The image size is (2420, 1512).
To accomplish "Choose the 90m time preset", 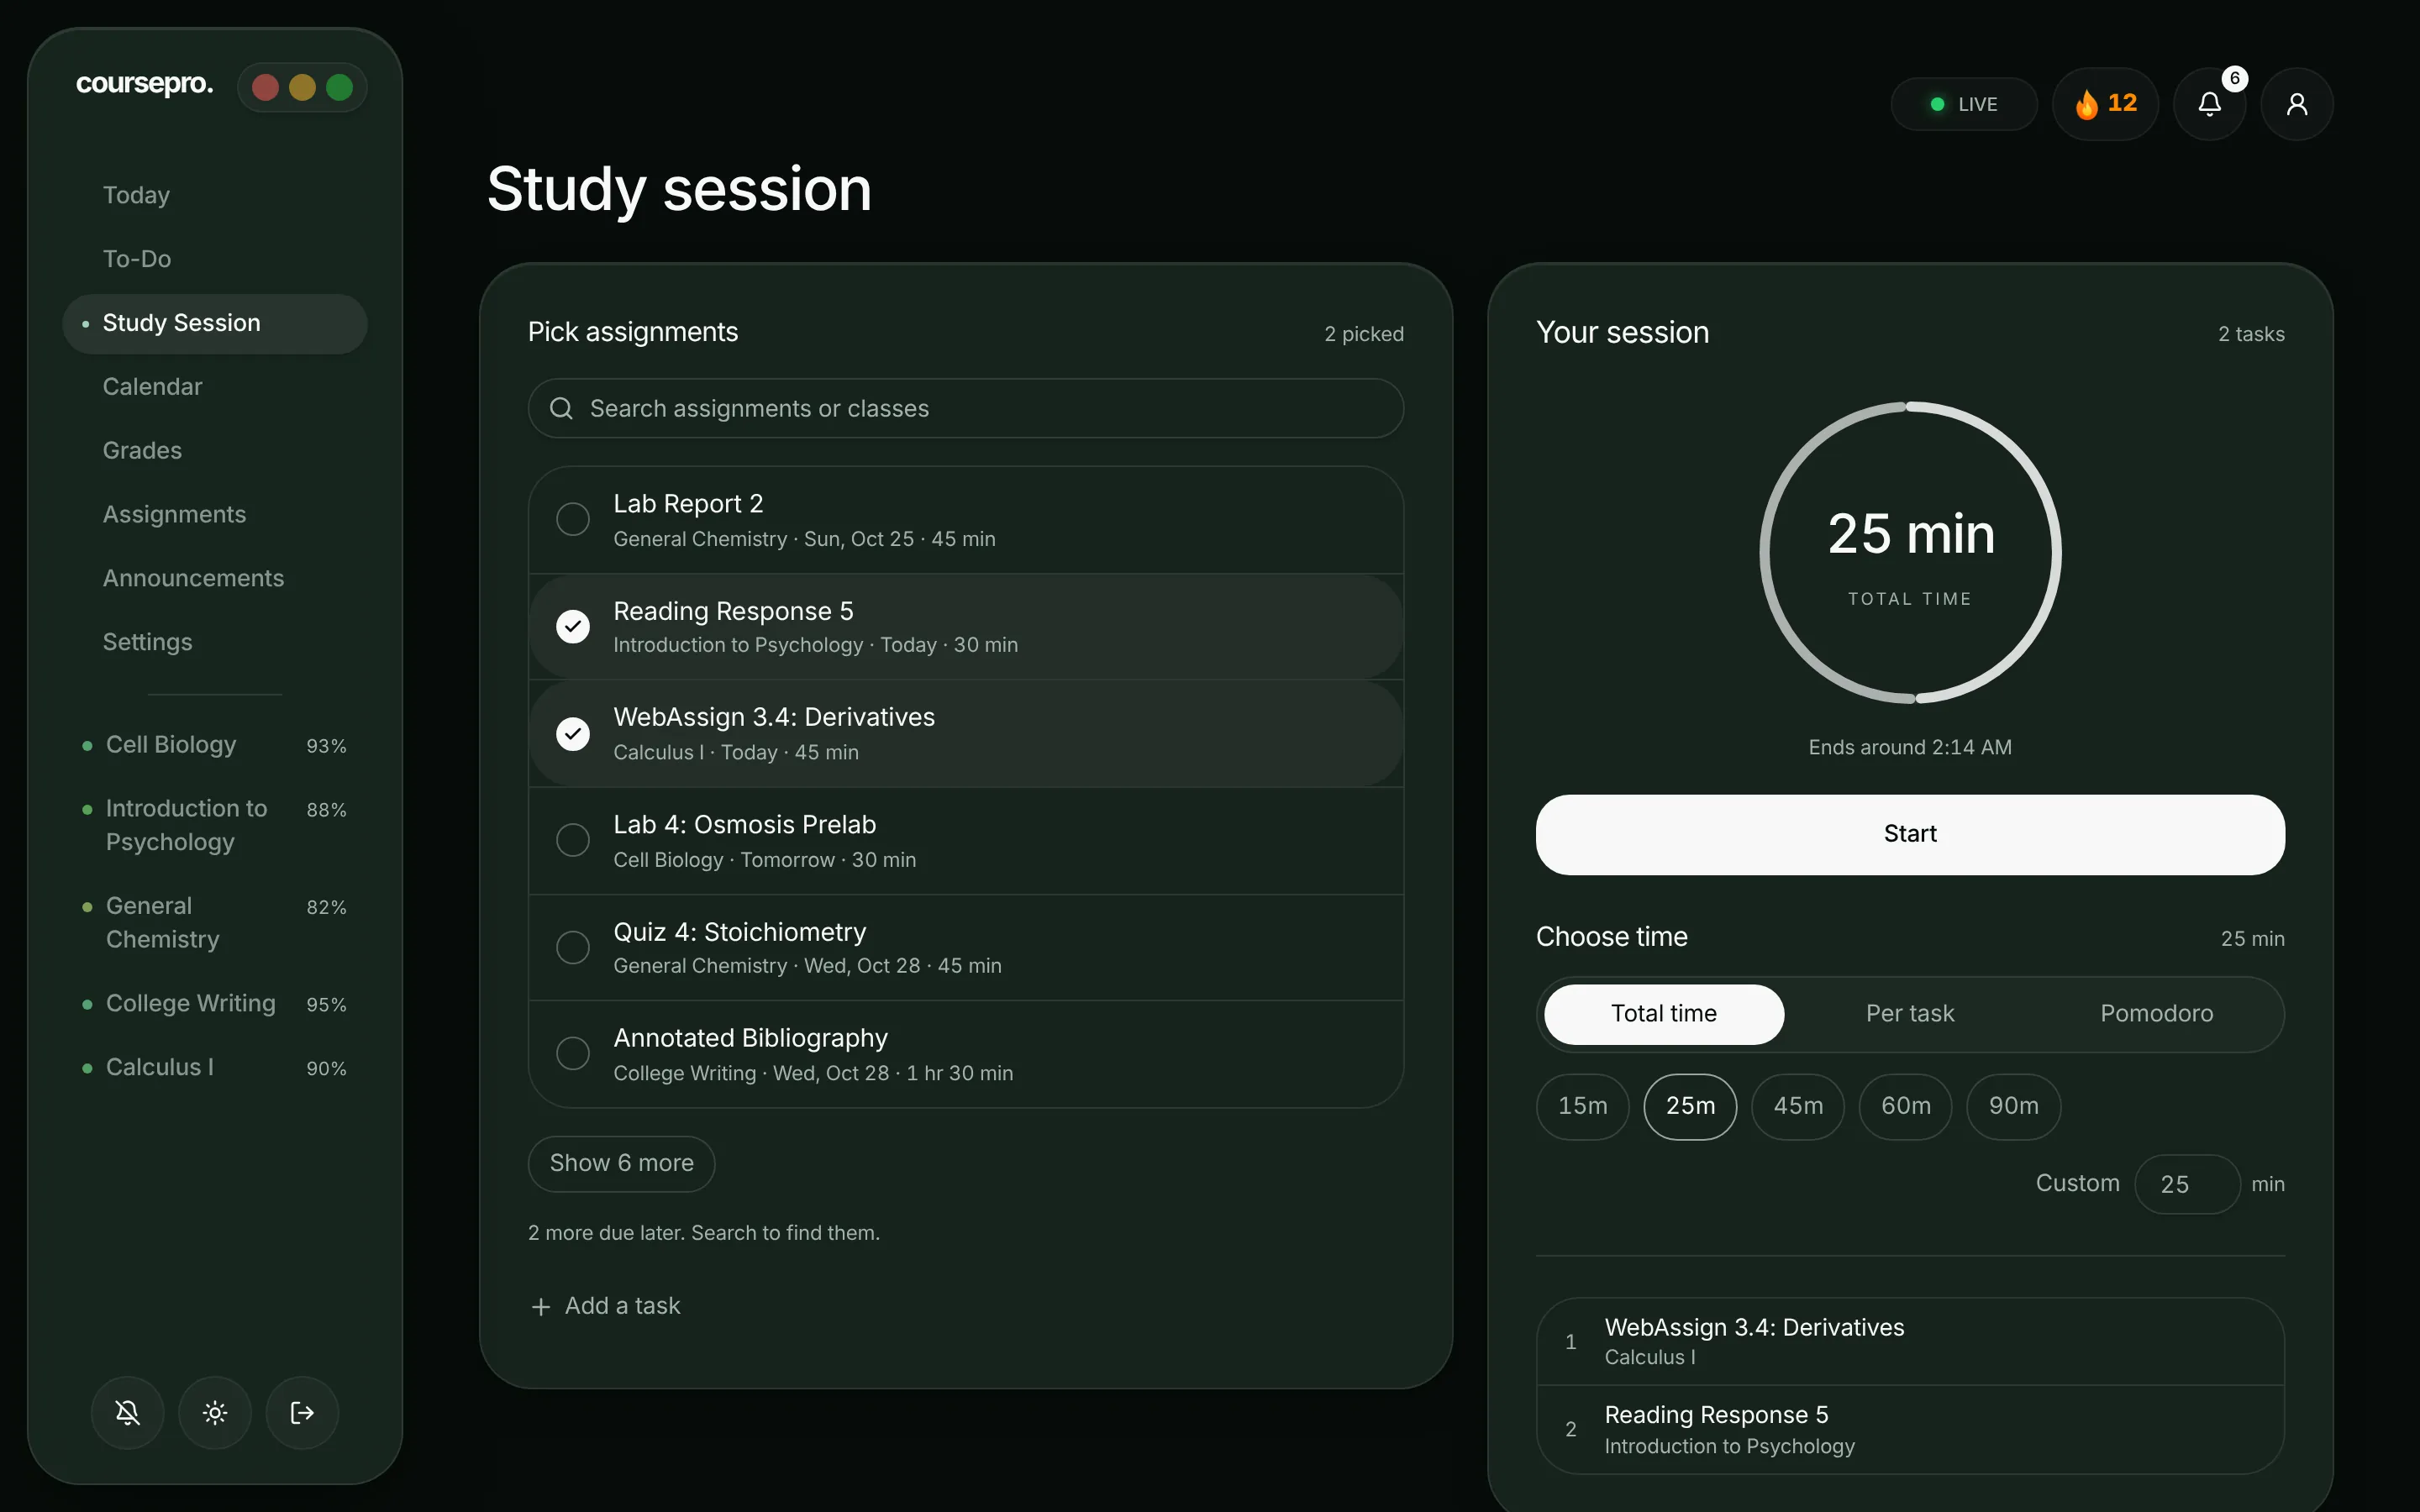I will coord(2013,1106).
